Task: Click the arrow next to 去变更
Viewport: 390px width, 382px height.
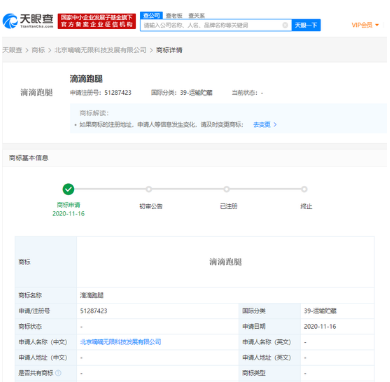Action: click(275, 125)
